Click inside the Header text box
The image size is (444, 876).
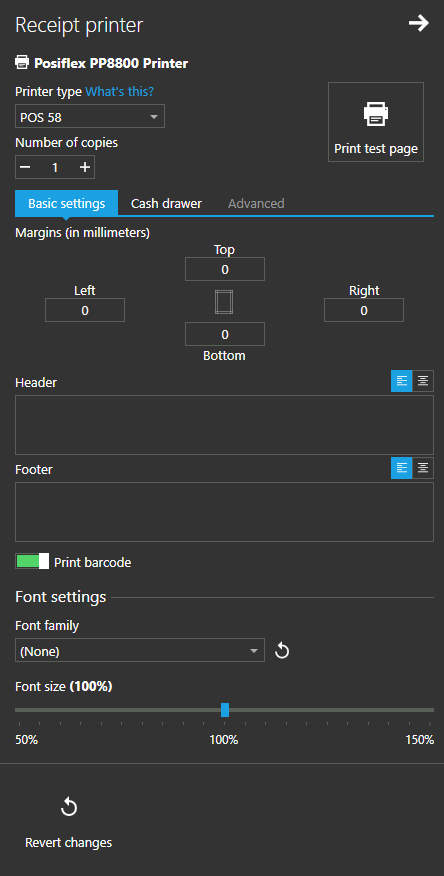pyautogui.click(x=225, y=425)
